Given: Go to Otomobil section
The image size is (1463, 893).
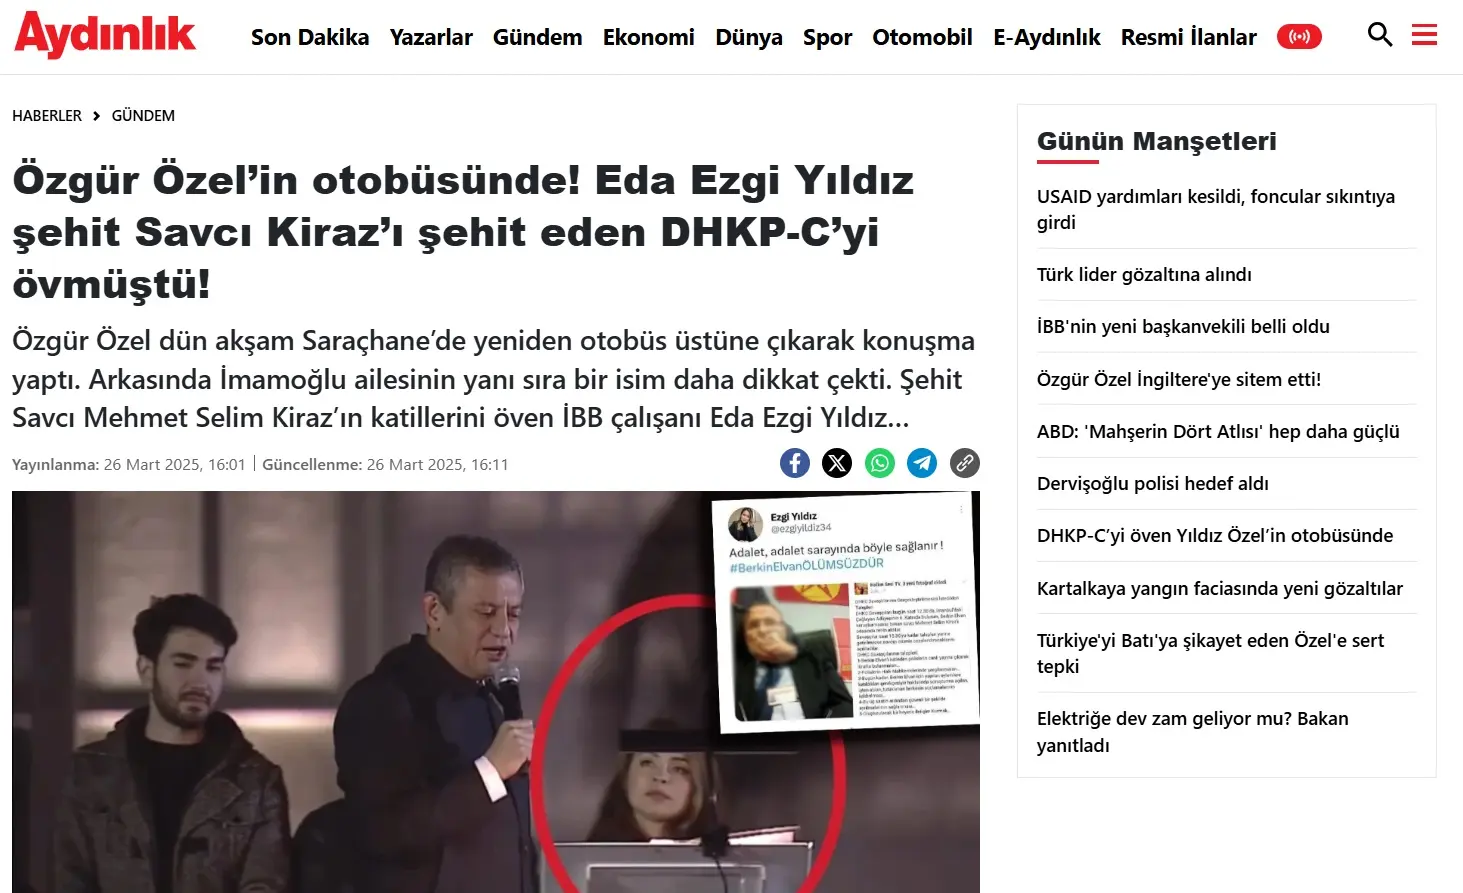Looking at the screenshot, I should point(922,37).
